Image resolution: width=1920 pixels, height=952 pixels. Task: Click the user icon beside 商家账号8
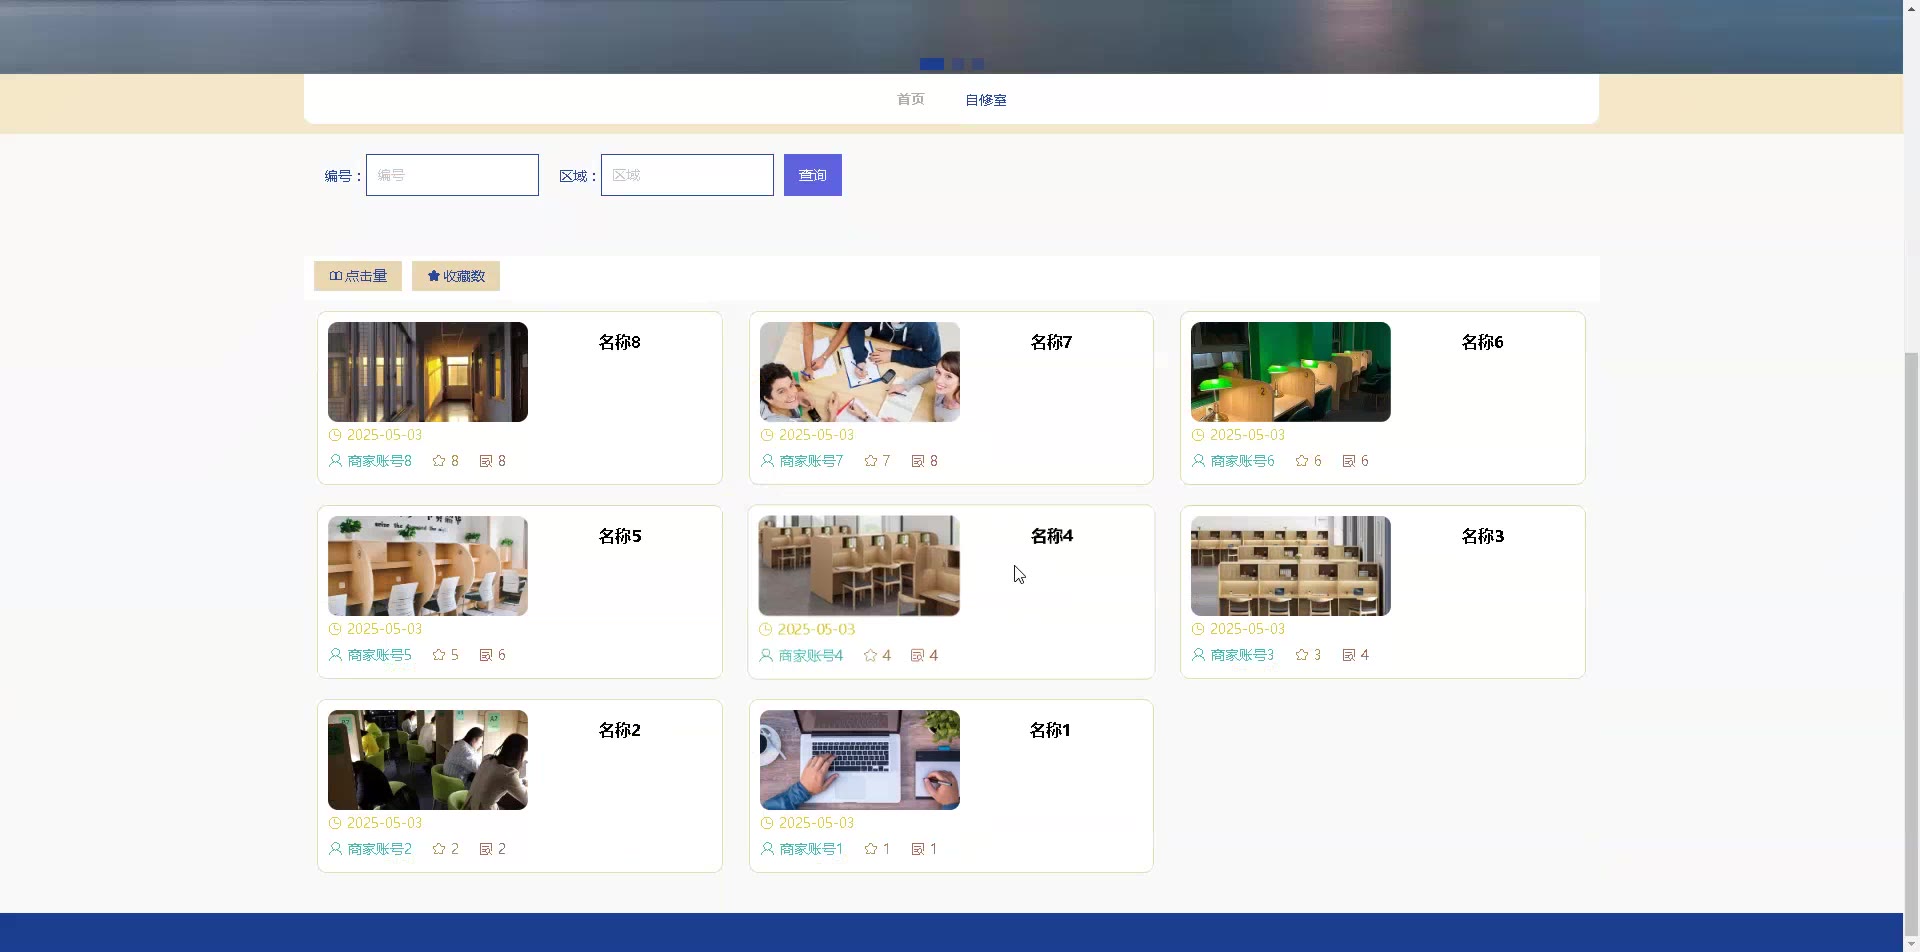coord(335,461)
